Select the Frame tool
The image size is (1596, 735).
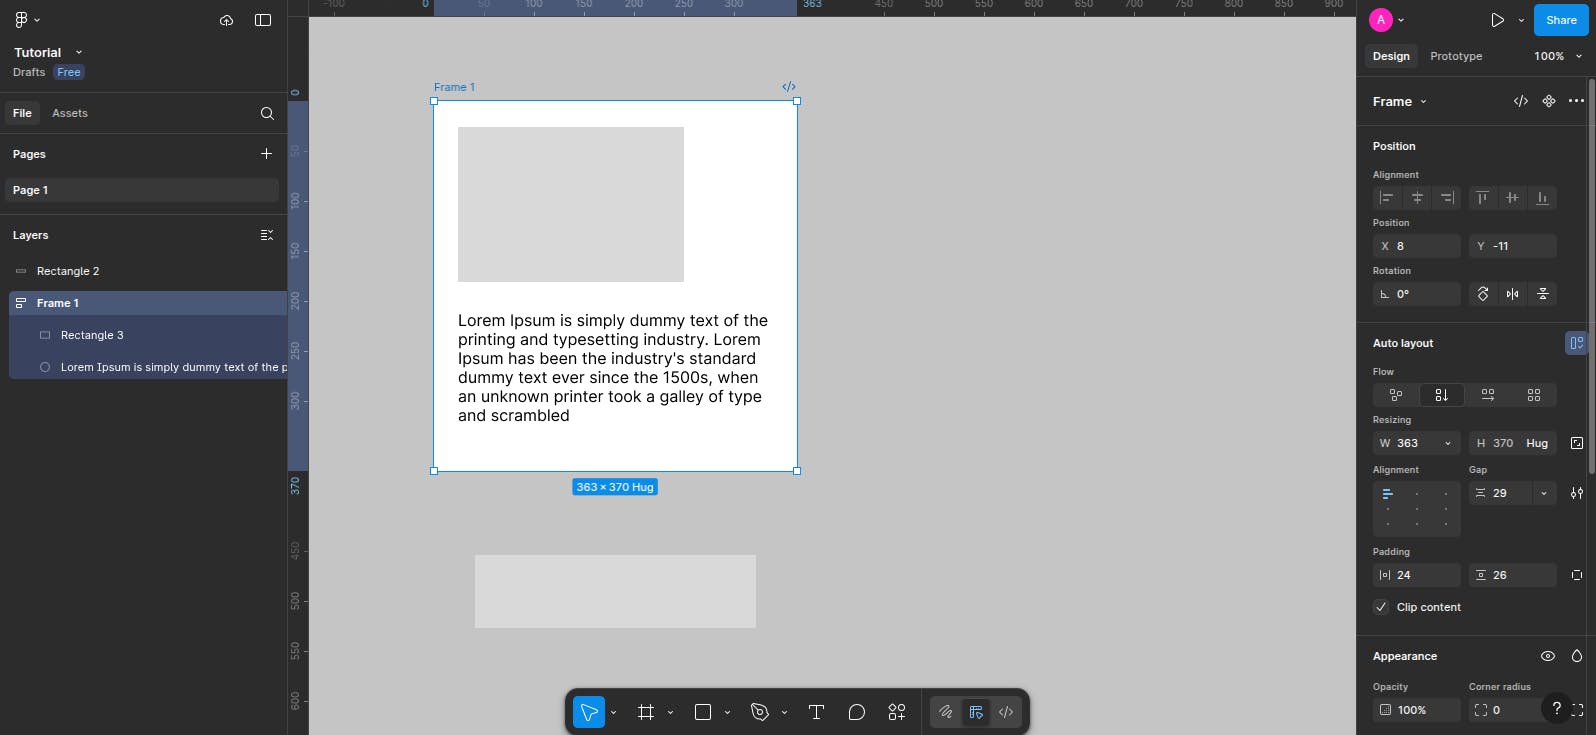[646, 712]
